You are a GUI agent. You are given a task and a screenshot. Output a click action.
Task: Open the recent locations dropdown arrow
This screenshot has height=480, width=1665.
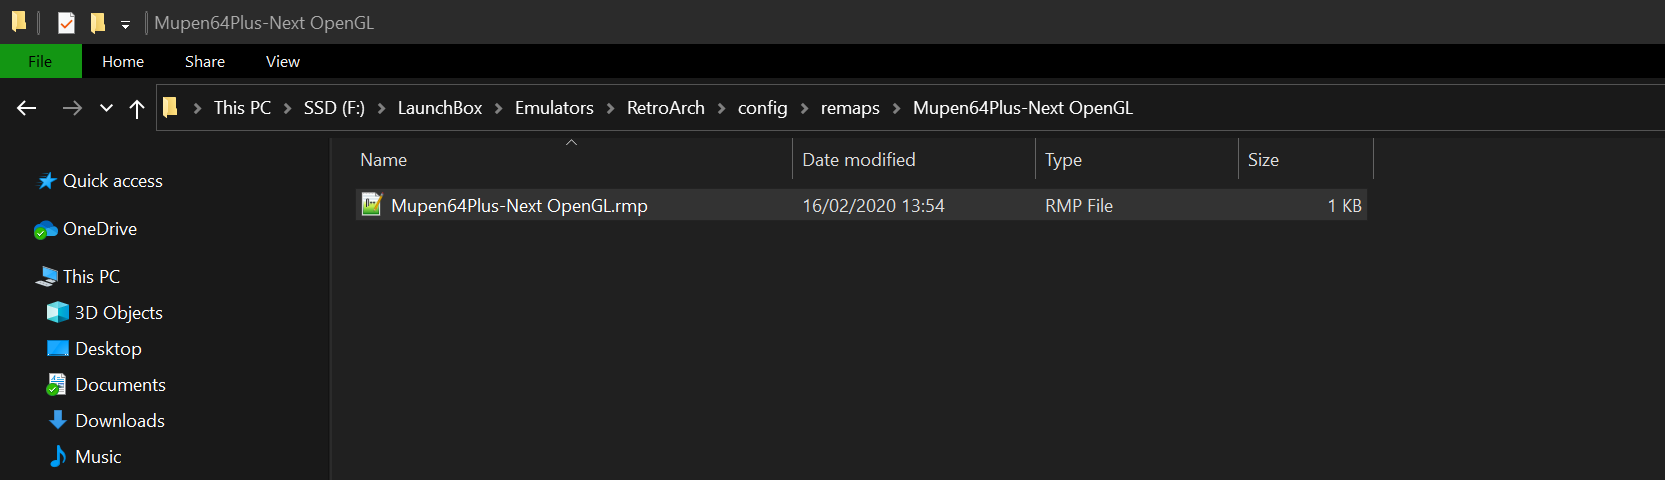tap(106, 108)
